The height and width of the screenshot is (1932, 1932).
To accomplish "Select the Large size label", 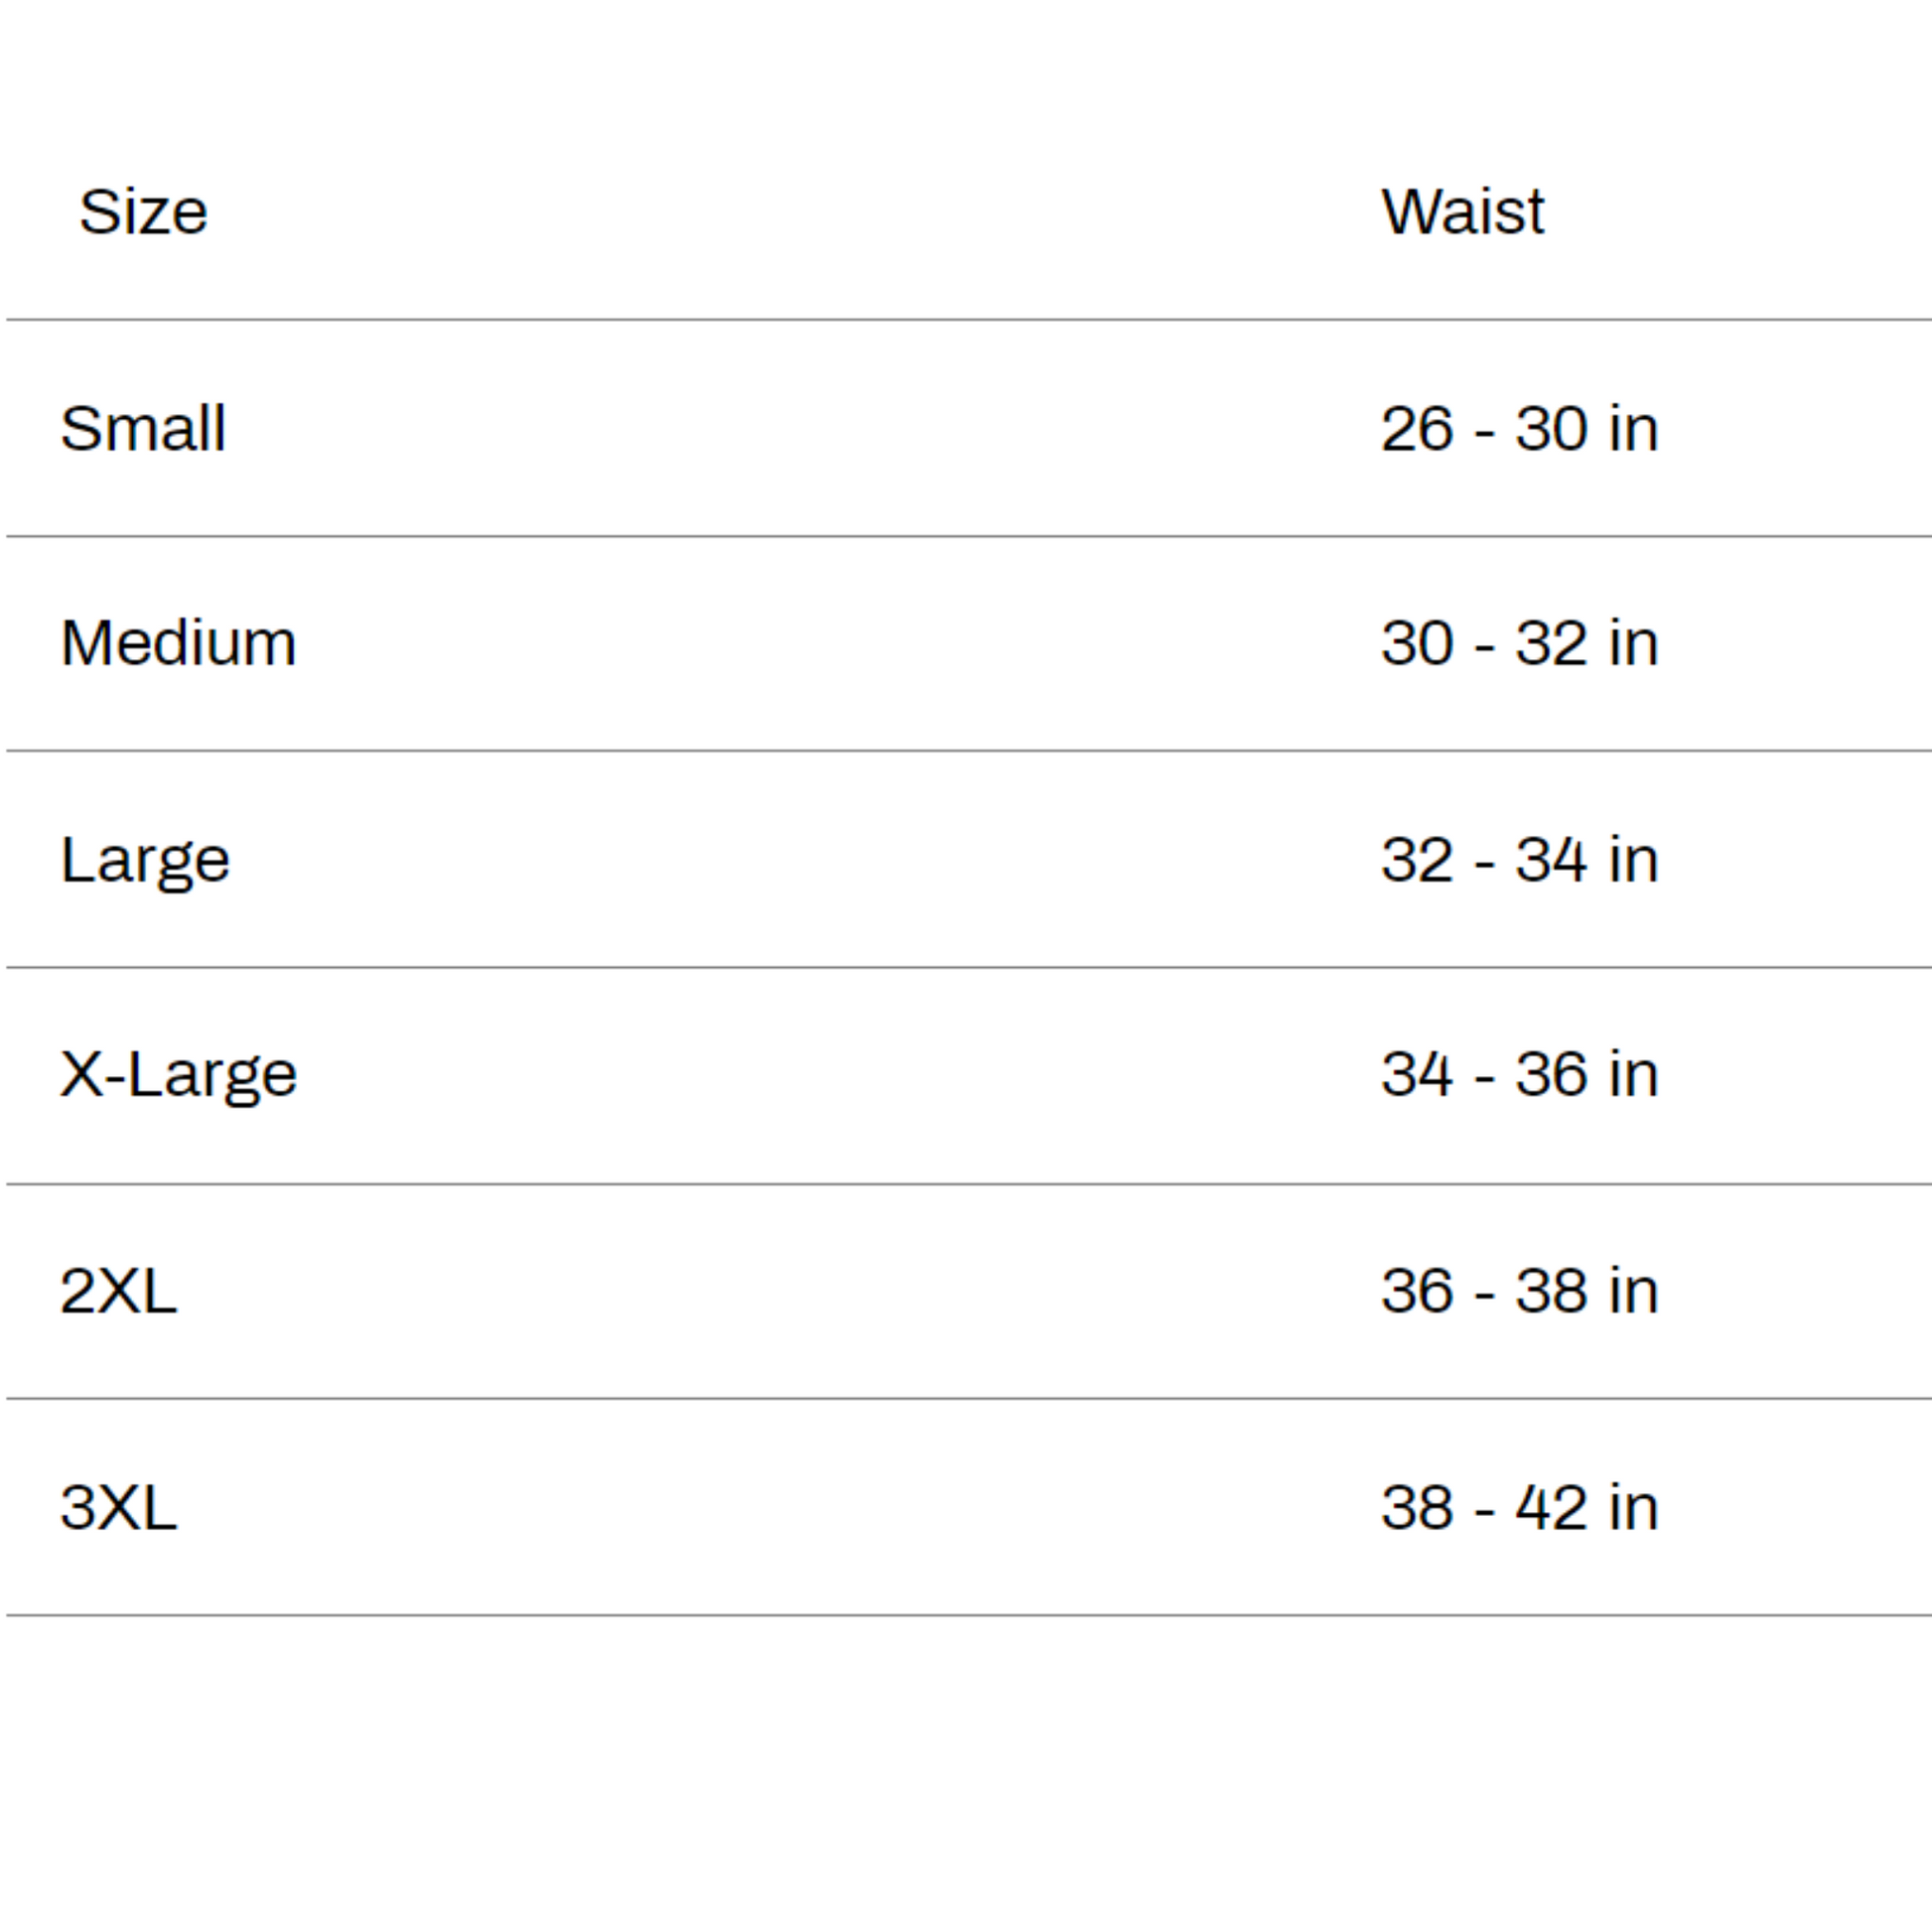I will 145,860.
